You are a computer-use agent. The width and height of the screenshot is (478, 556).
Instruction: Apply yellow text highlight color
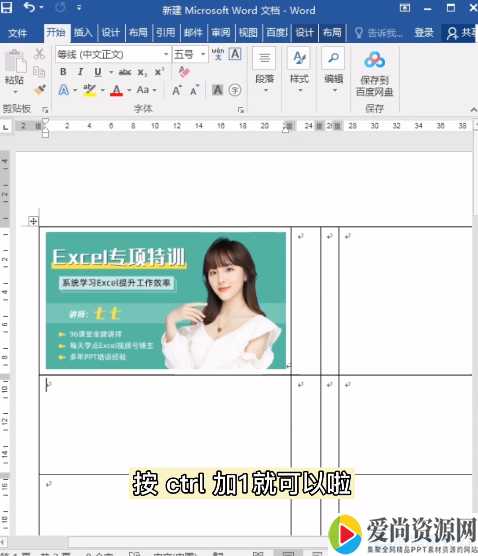click(x=89, y=90)
